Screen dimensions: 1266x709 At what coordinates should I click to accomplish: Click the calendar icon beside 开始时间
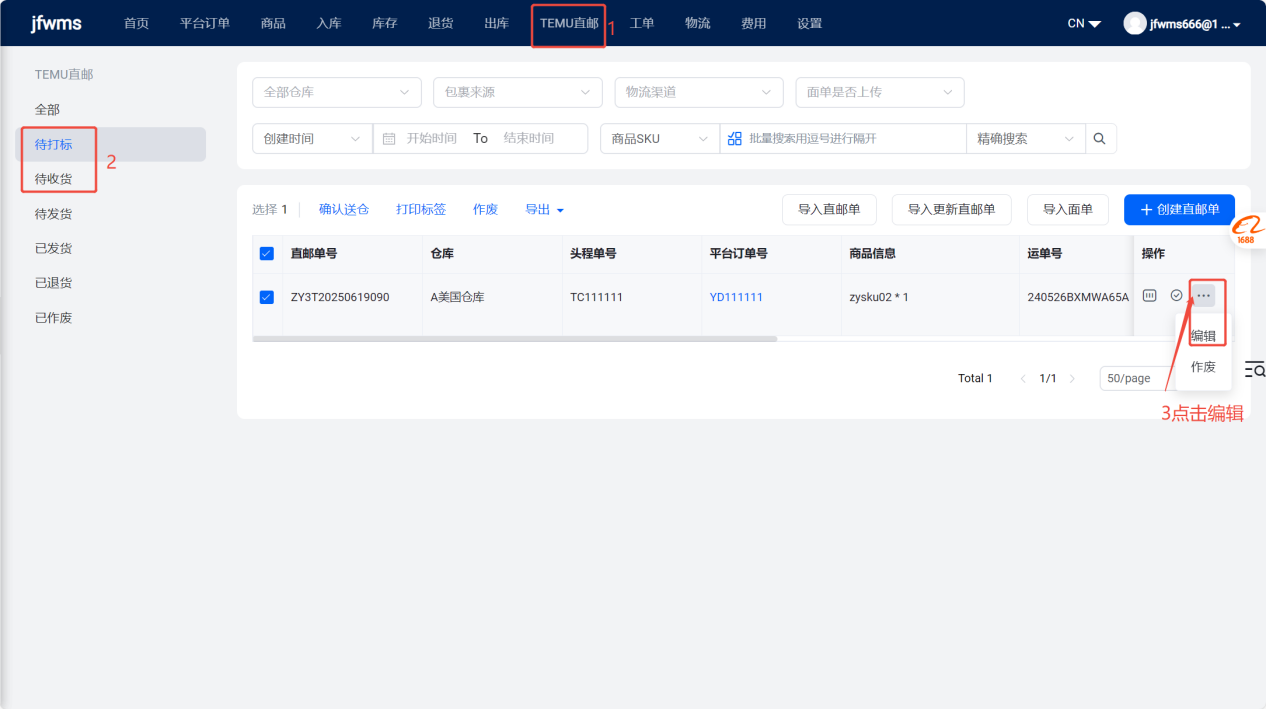[389, 139]
